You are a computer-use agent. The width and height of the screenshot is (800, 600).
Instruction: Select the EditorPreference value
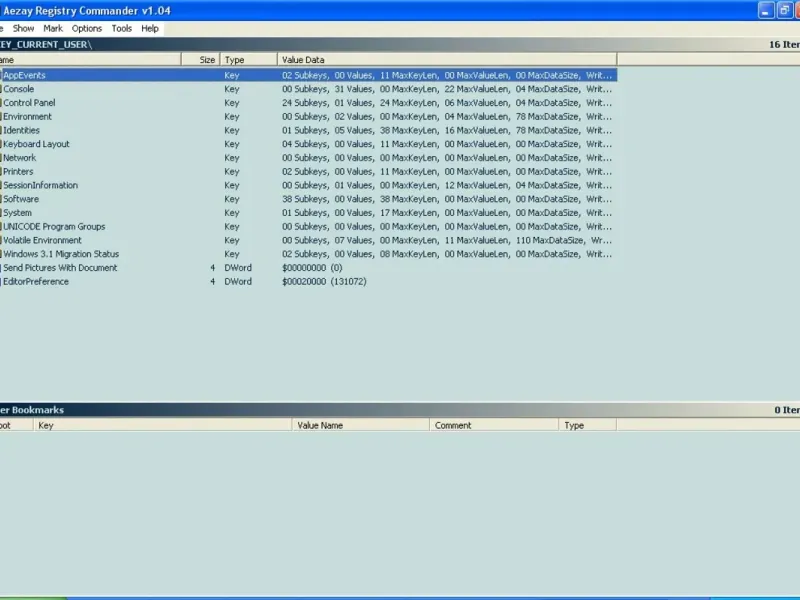(36, 282)
